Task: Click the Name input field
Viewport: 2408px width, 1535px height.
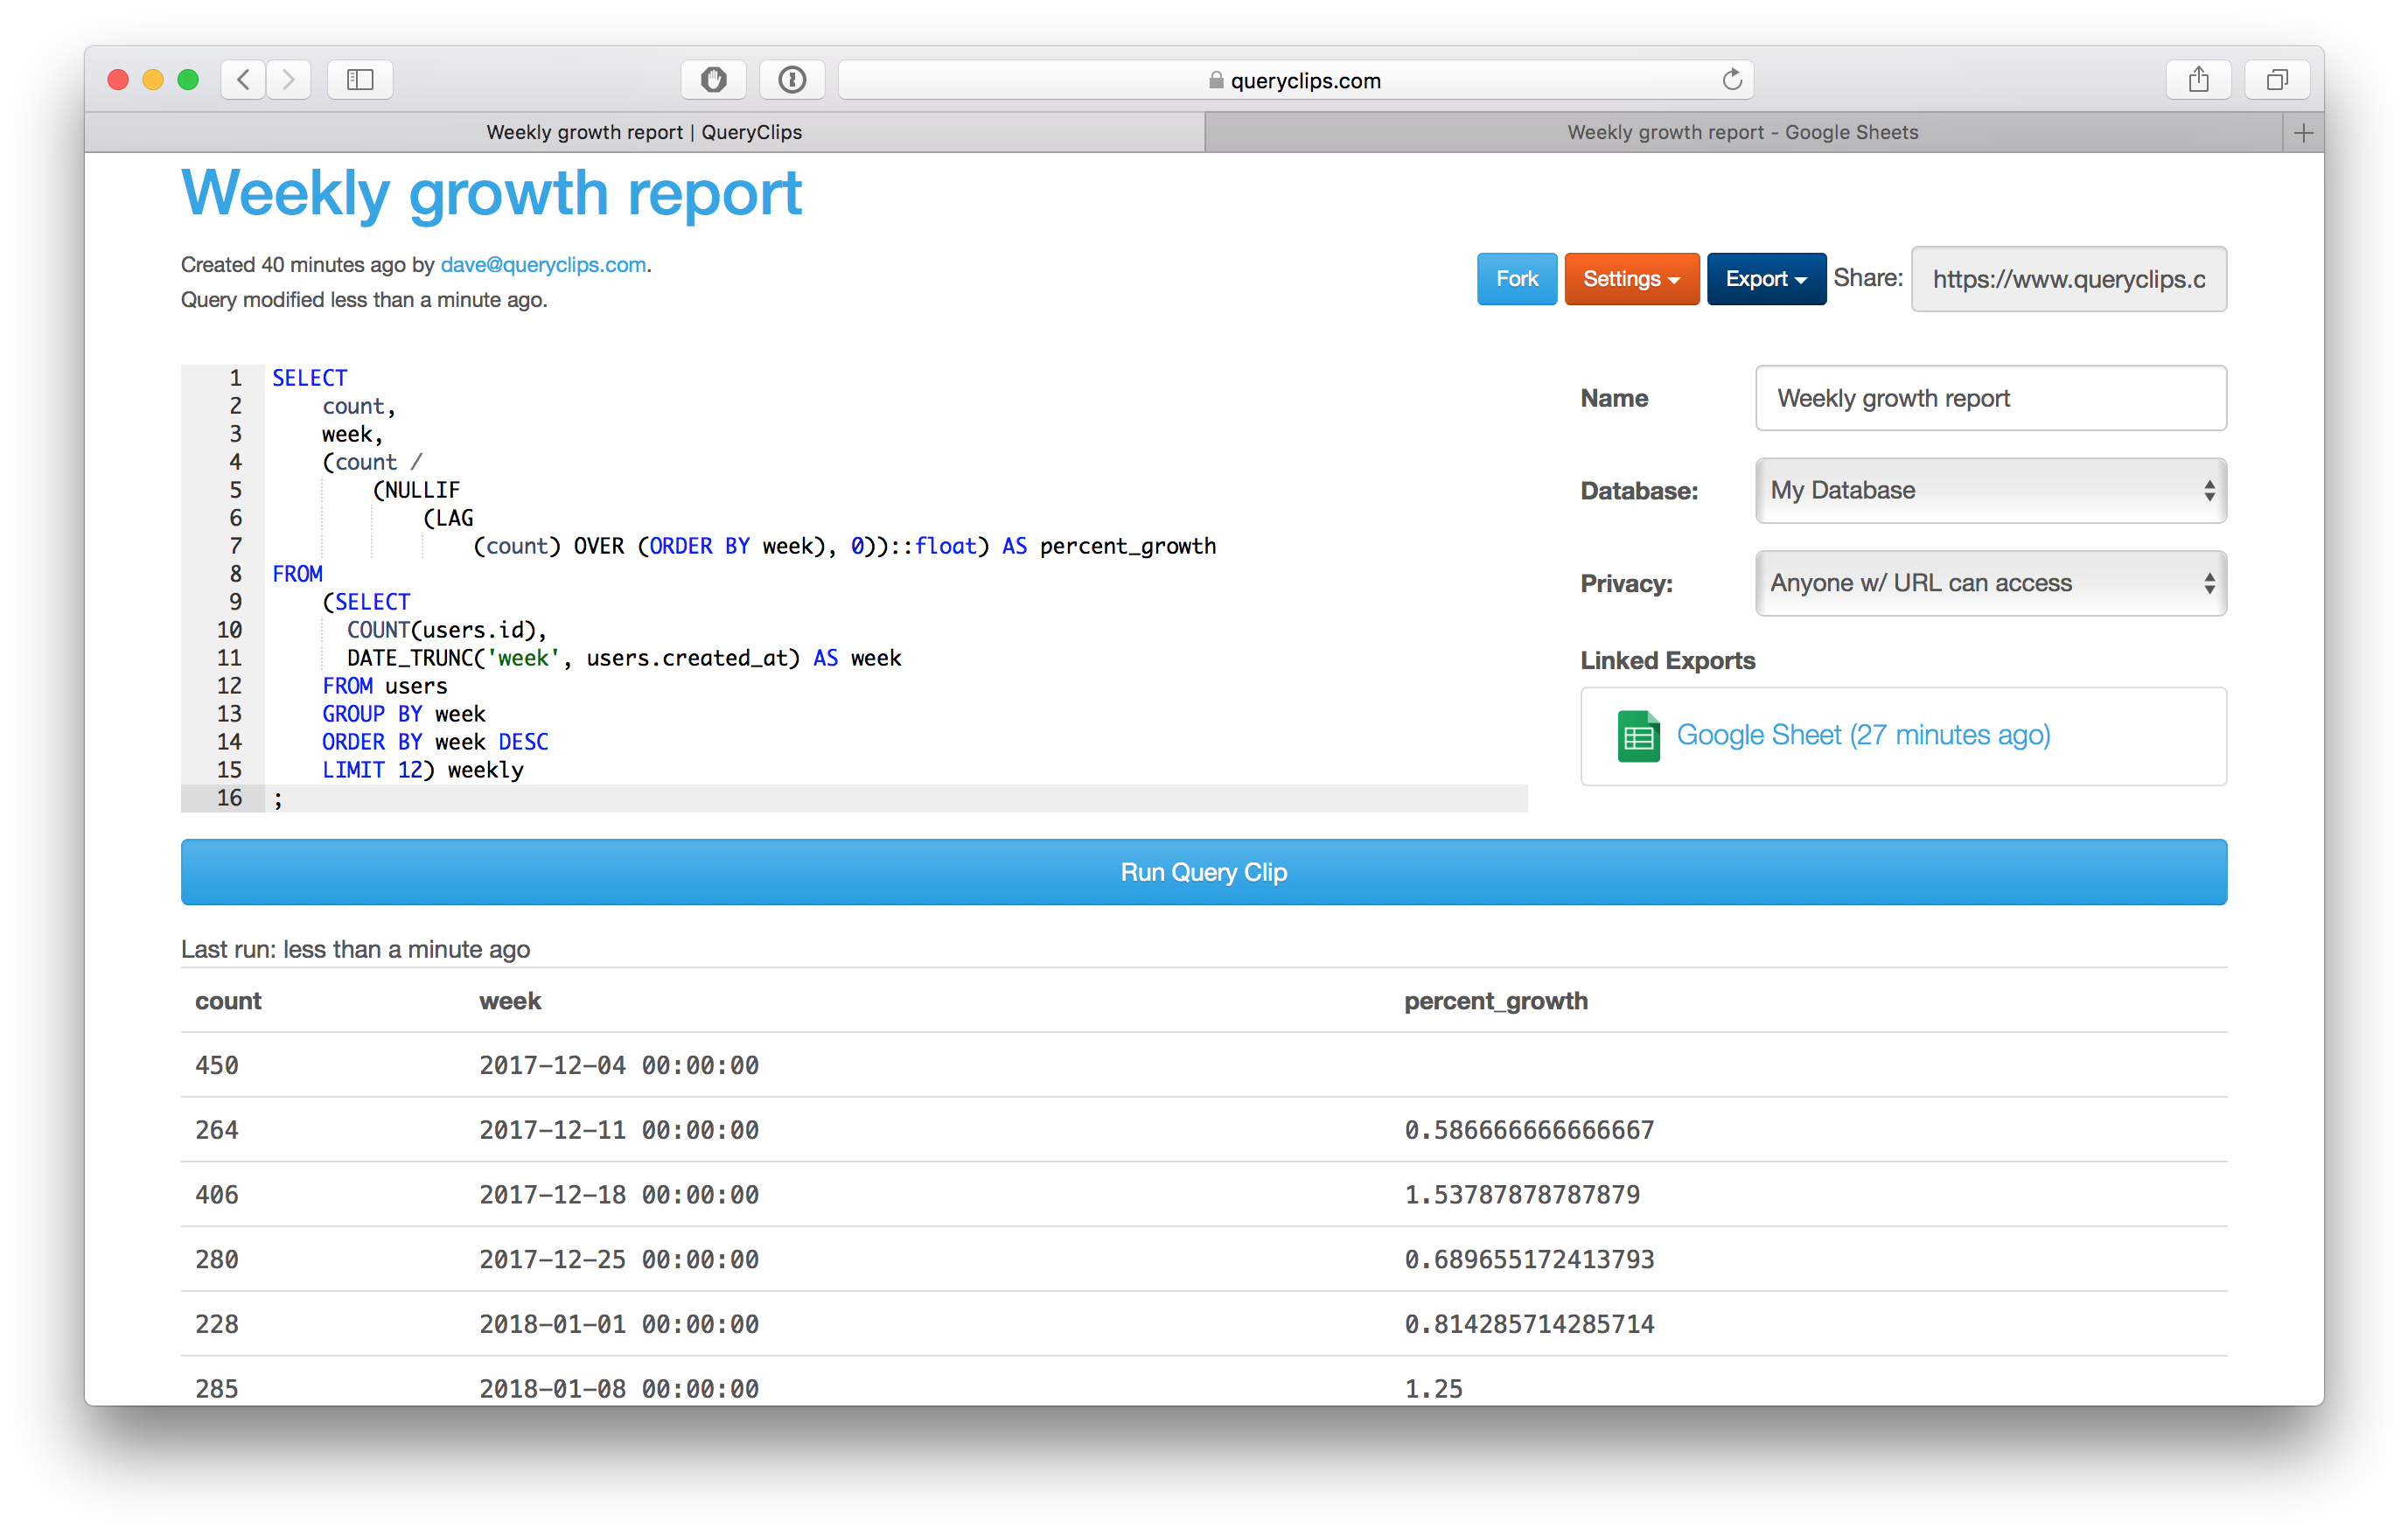Action: coord(1990,398)
